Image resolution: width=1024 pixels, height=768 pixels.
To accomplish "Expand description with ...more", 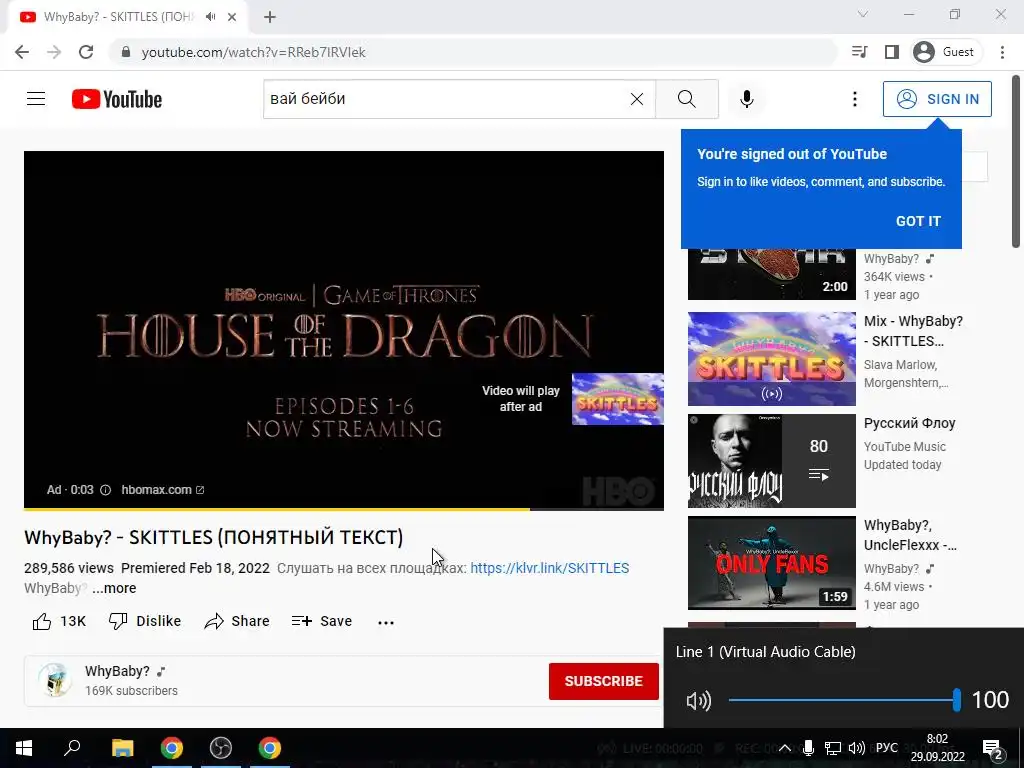I will (114, 588).
